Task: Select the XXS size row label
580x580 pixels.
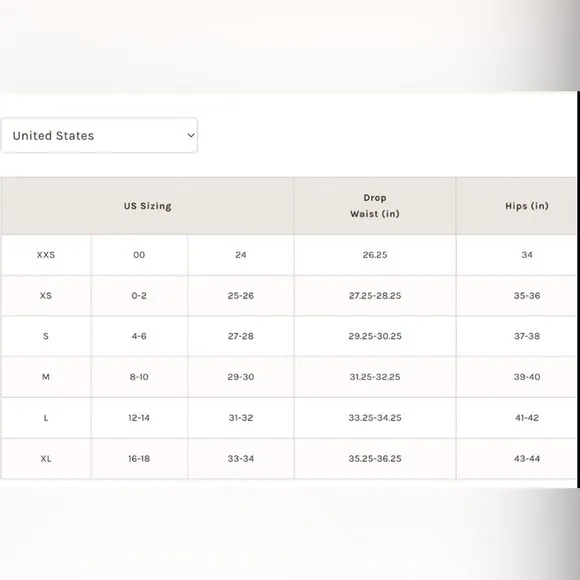Action: (x=46, y=255)
